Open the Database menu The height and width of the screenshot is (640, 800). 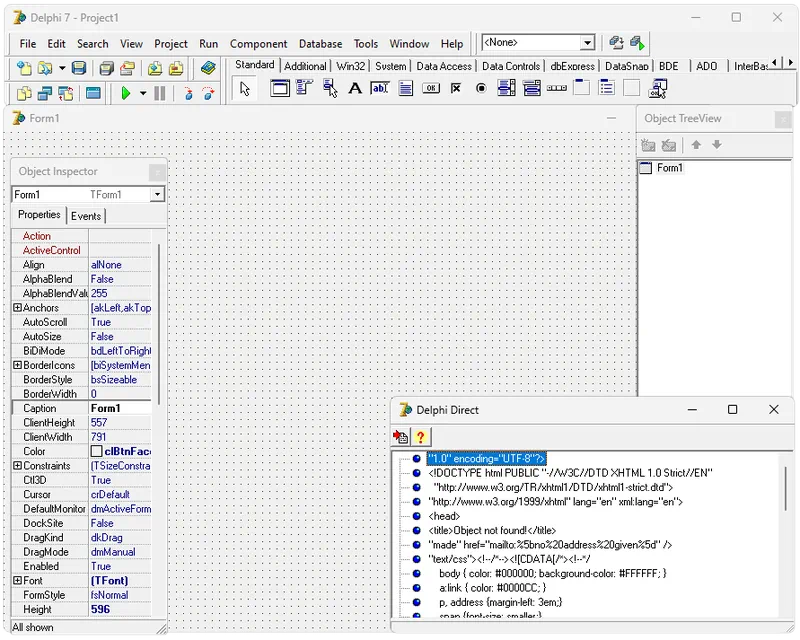click(x=320, y=44)
